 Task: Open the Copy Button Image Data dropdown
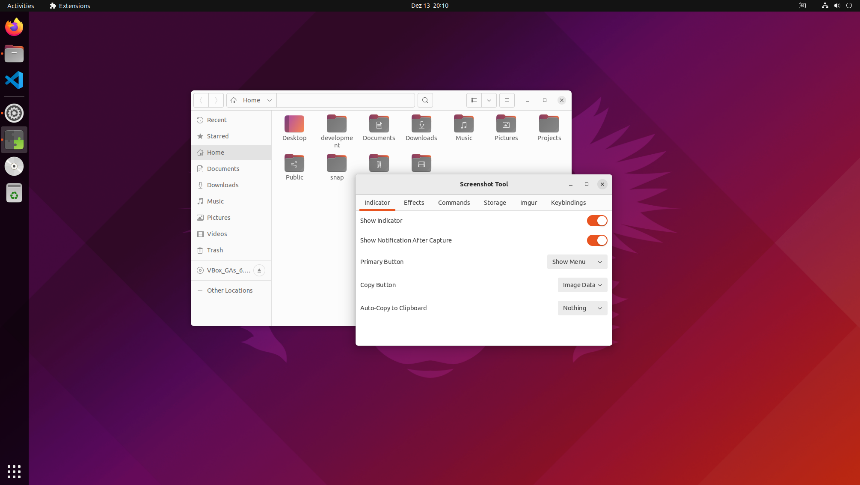[582, 285]
